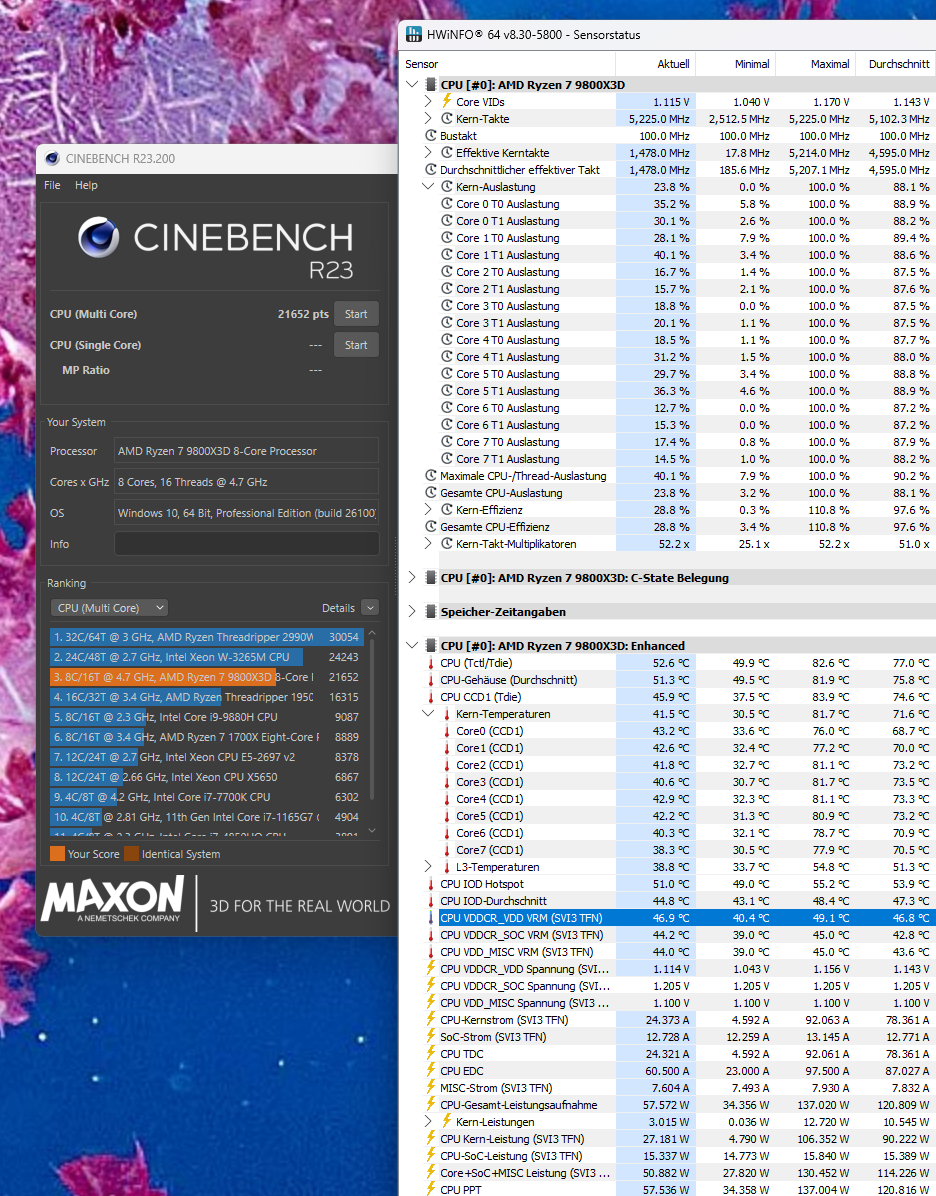Click the Aktuell column header

click(x=655, y=64)
